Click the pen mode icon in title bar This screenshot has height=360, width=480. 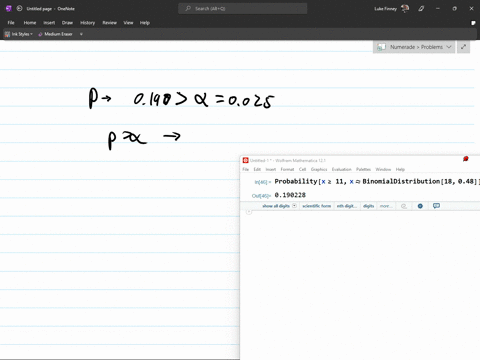coord(421,9)
